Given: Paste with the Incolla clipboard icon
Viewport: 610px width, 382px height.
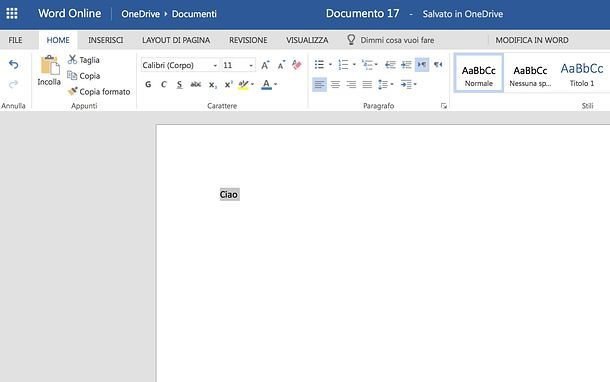Looking at the screenshot, I should 49,70.
